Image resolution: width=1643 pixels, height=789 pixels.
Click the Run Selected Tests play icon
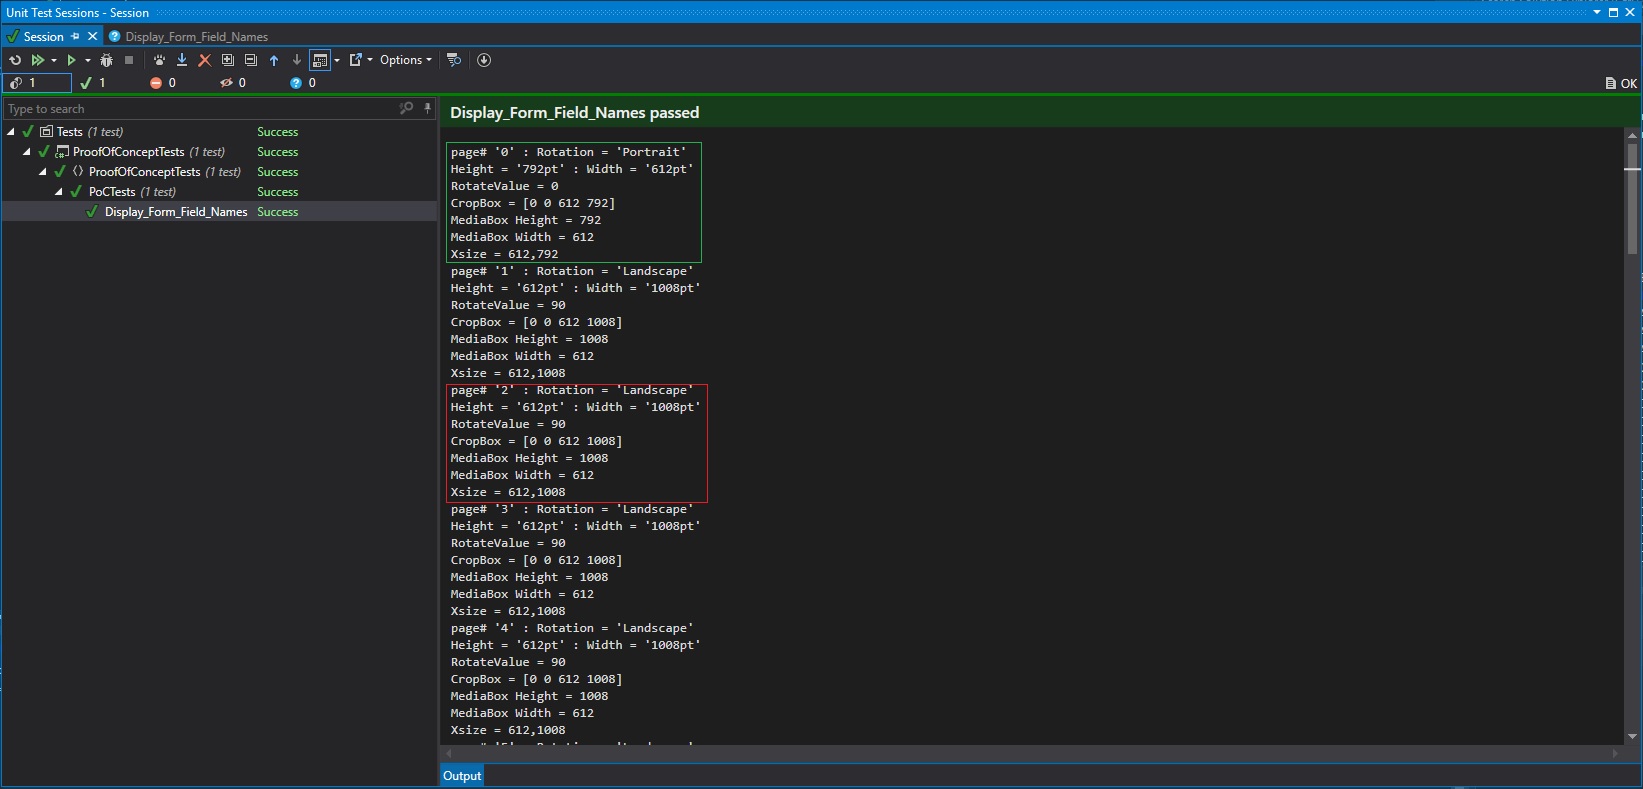[x=71, y=60]
